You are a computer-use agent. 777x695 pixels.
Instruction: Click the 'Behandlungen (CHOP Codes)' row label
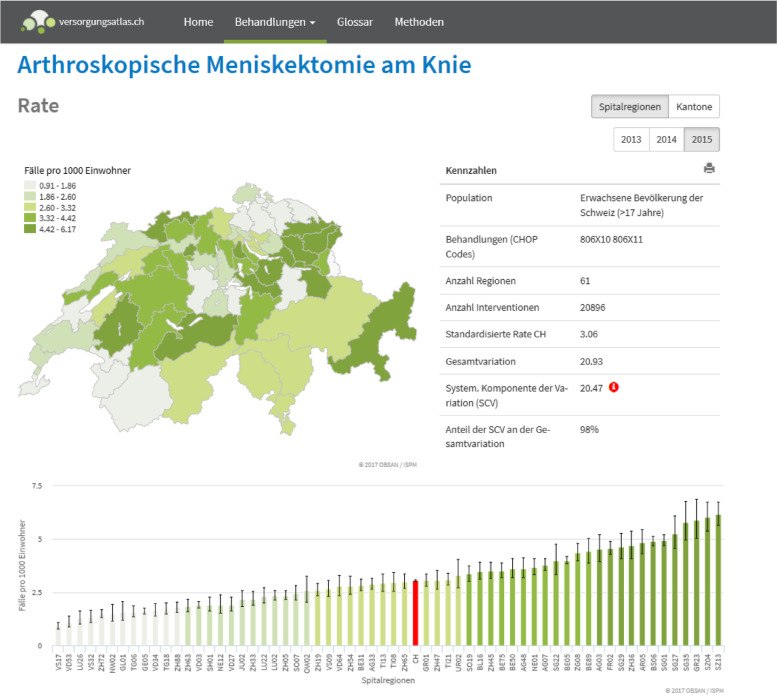(x=492, y=247)
